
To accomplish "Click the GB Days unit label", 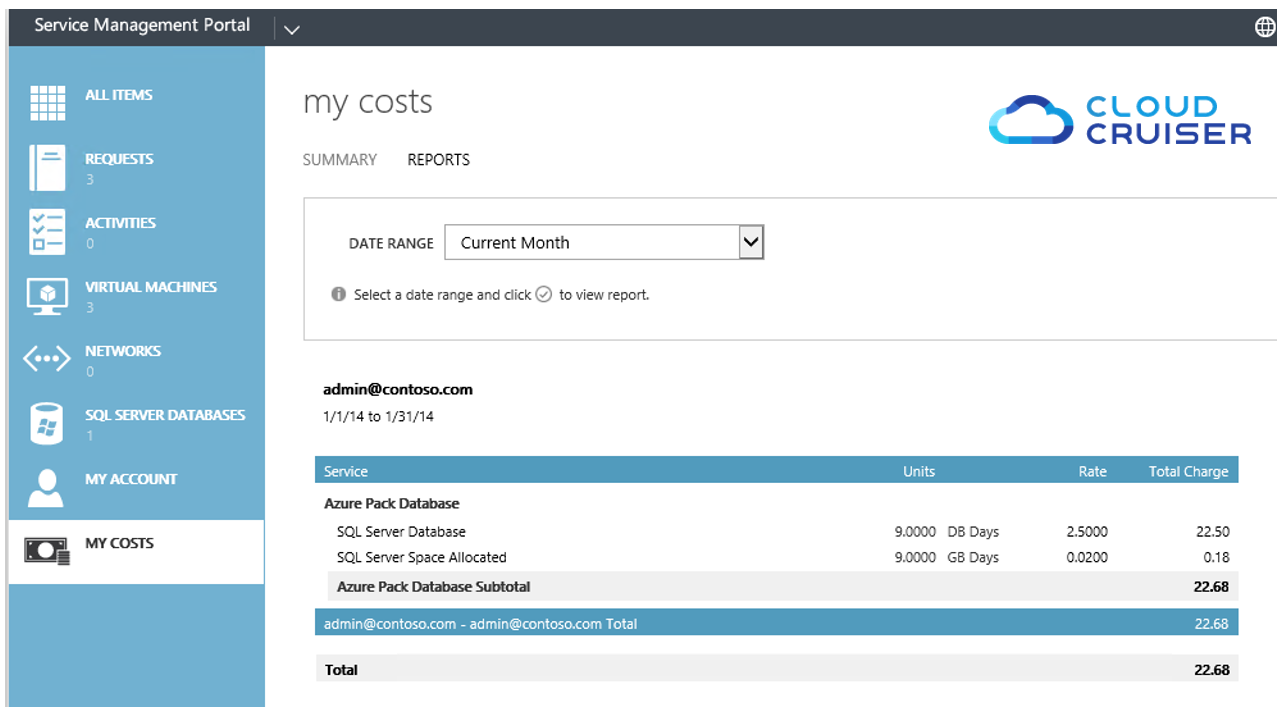I will point(973,557).
